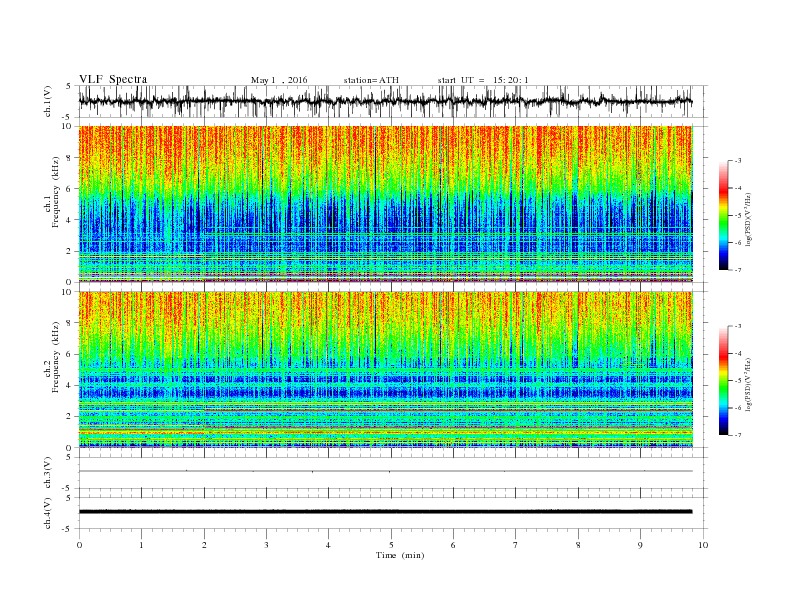Click the "2" time axis tick label

click(x=204, y=545)
